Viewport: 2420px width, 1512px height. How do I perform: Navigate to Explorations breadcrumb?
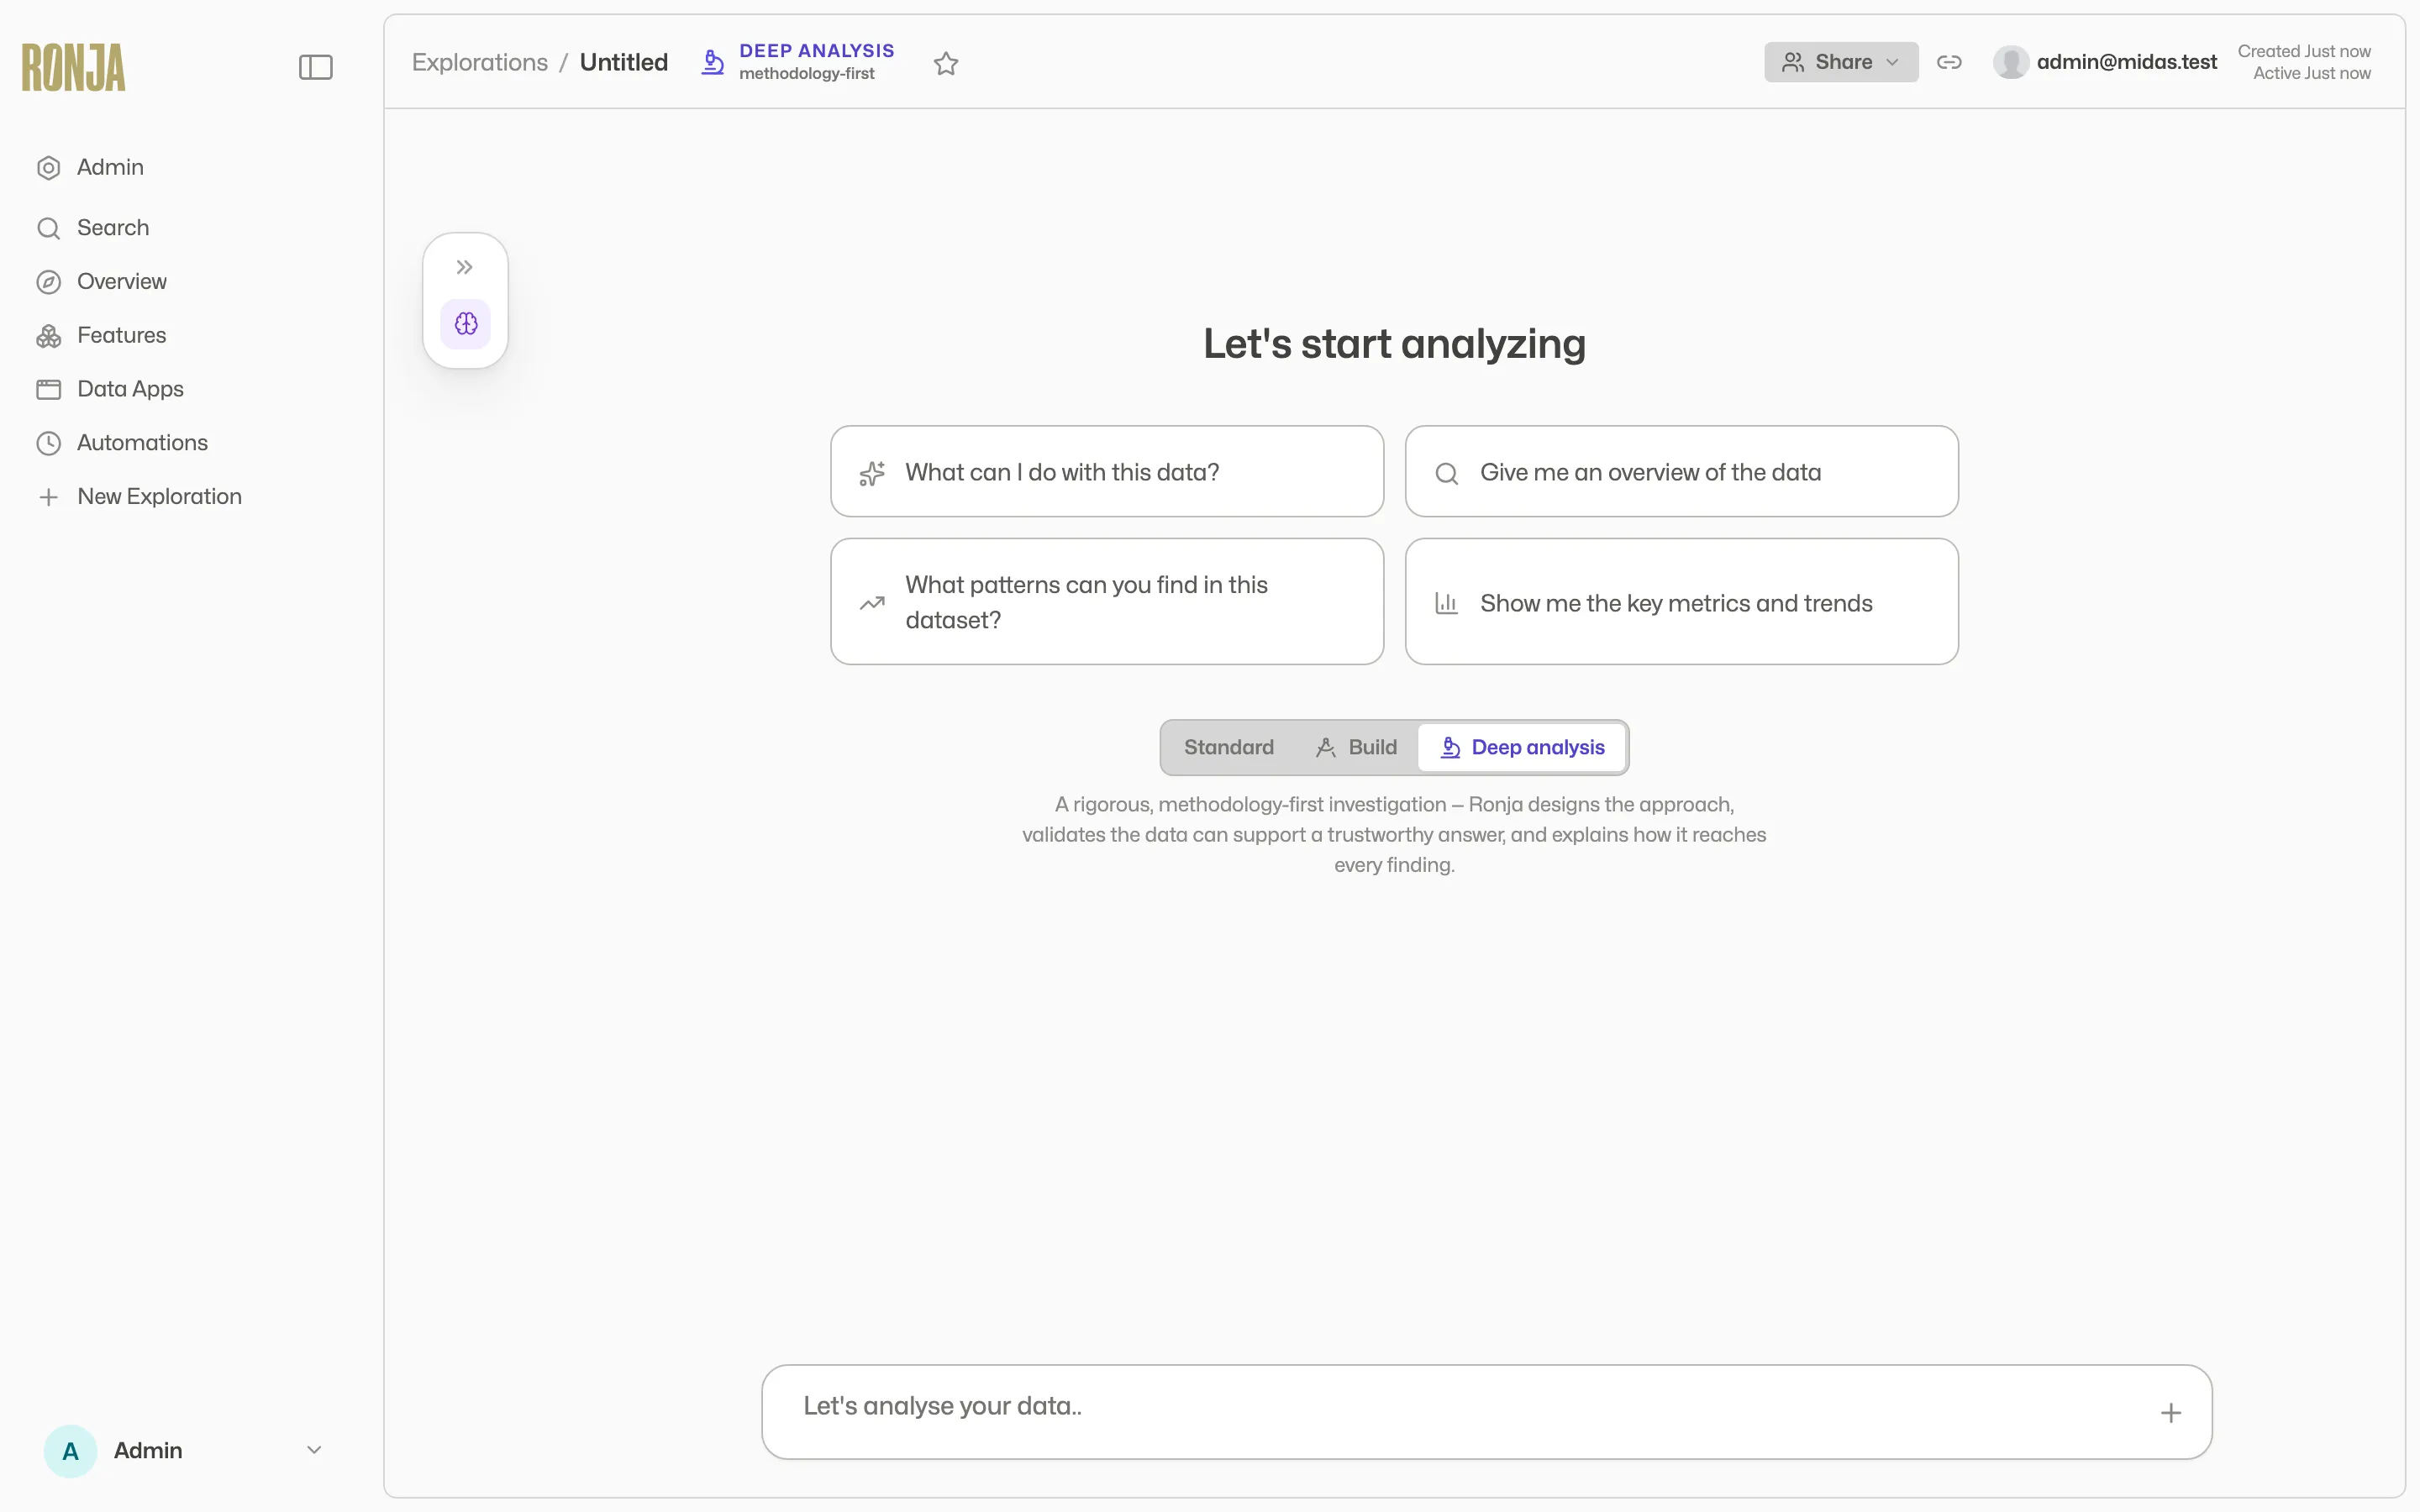[x=480, y=62]
